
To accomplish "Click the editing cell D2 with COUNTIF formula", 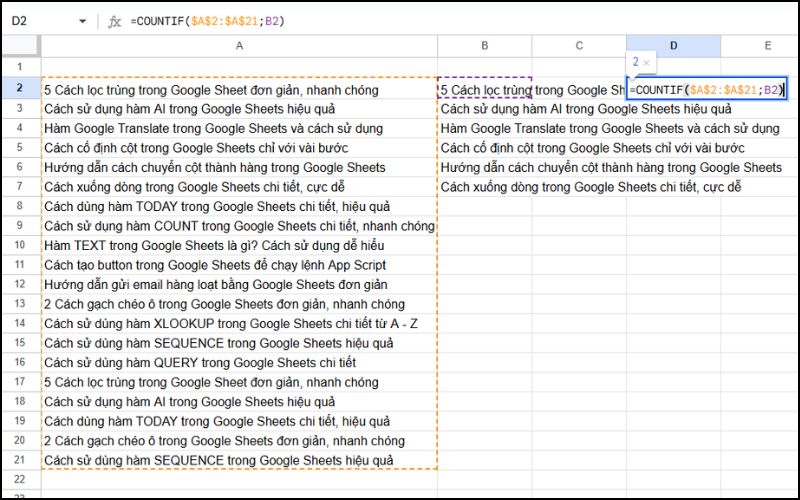I will [705, 90].
